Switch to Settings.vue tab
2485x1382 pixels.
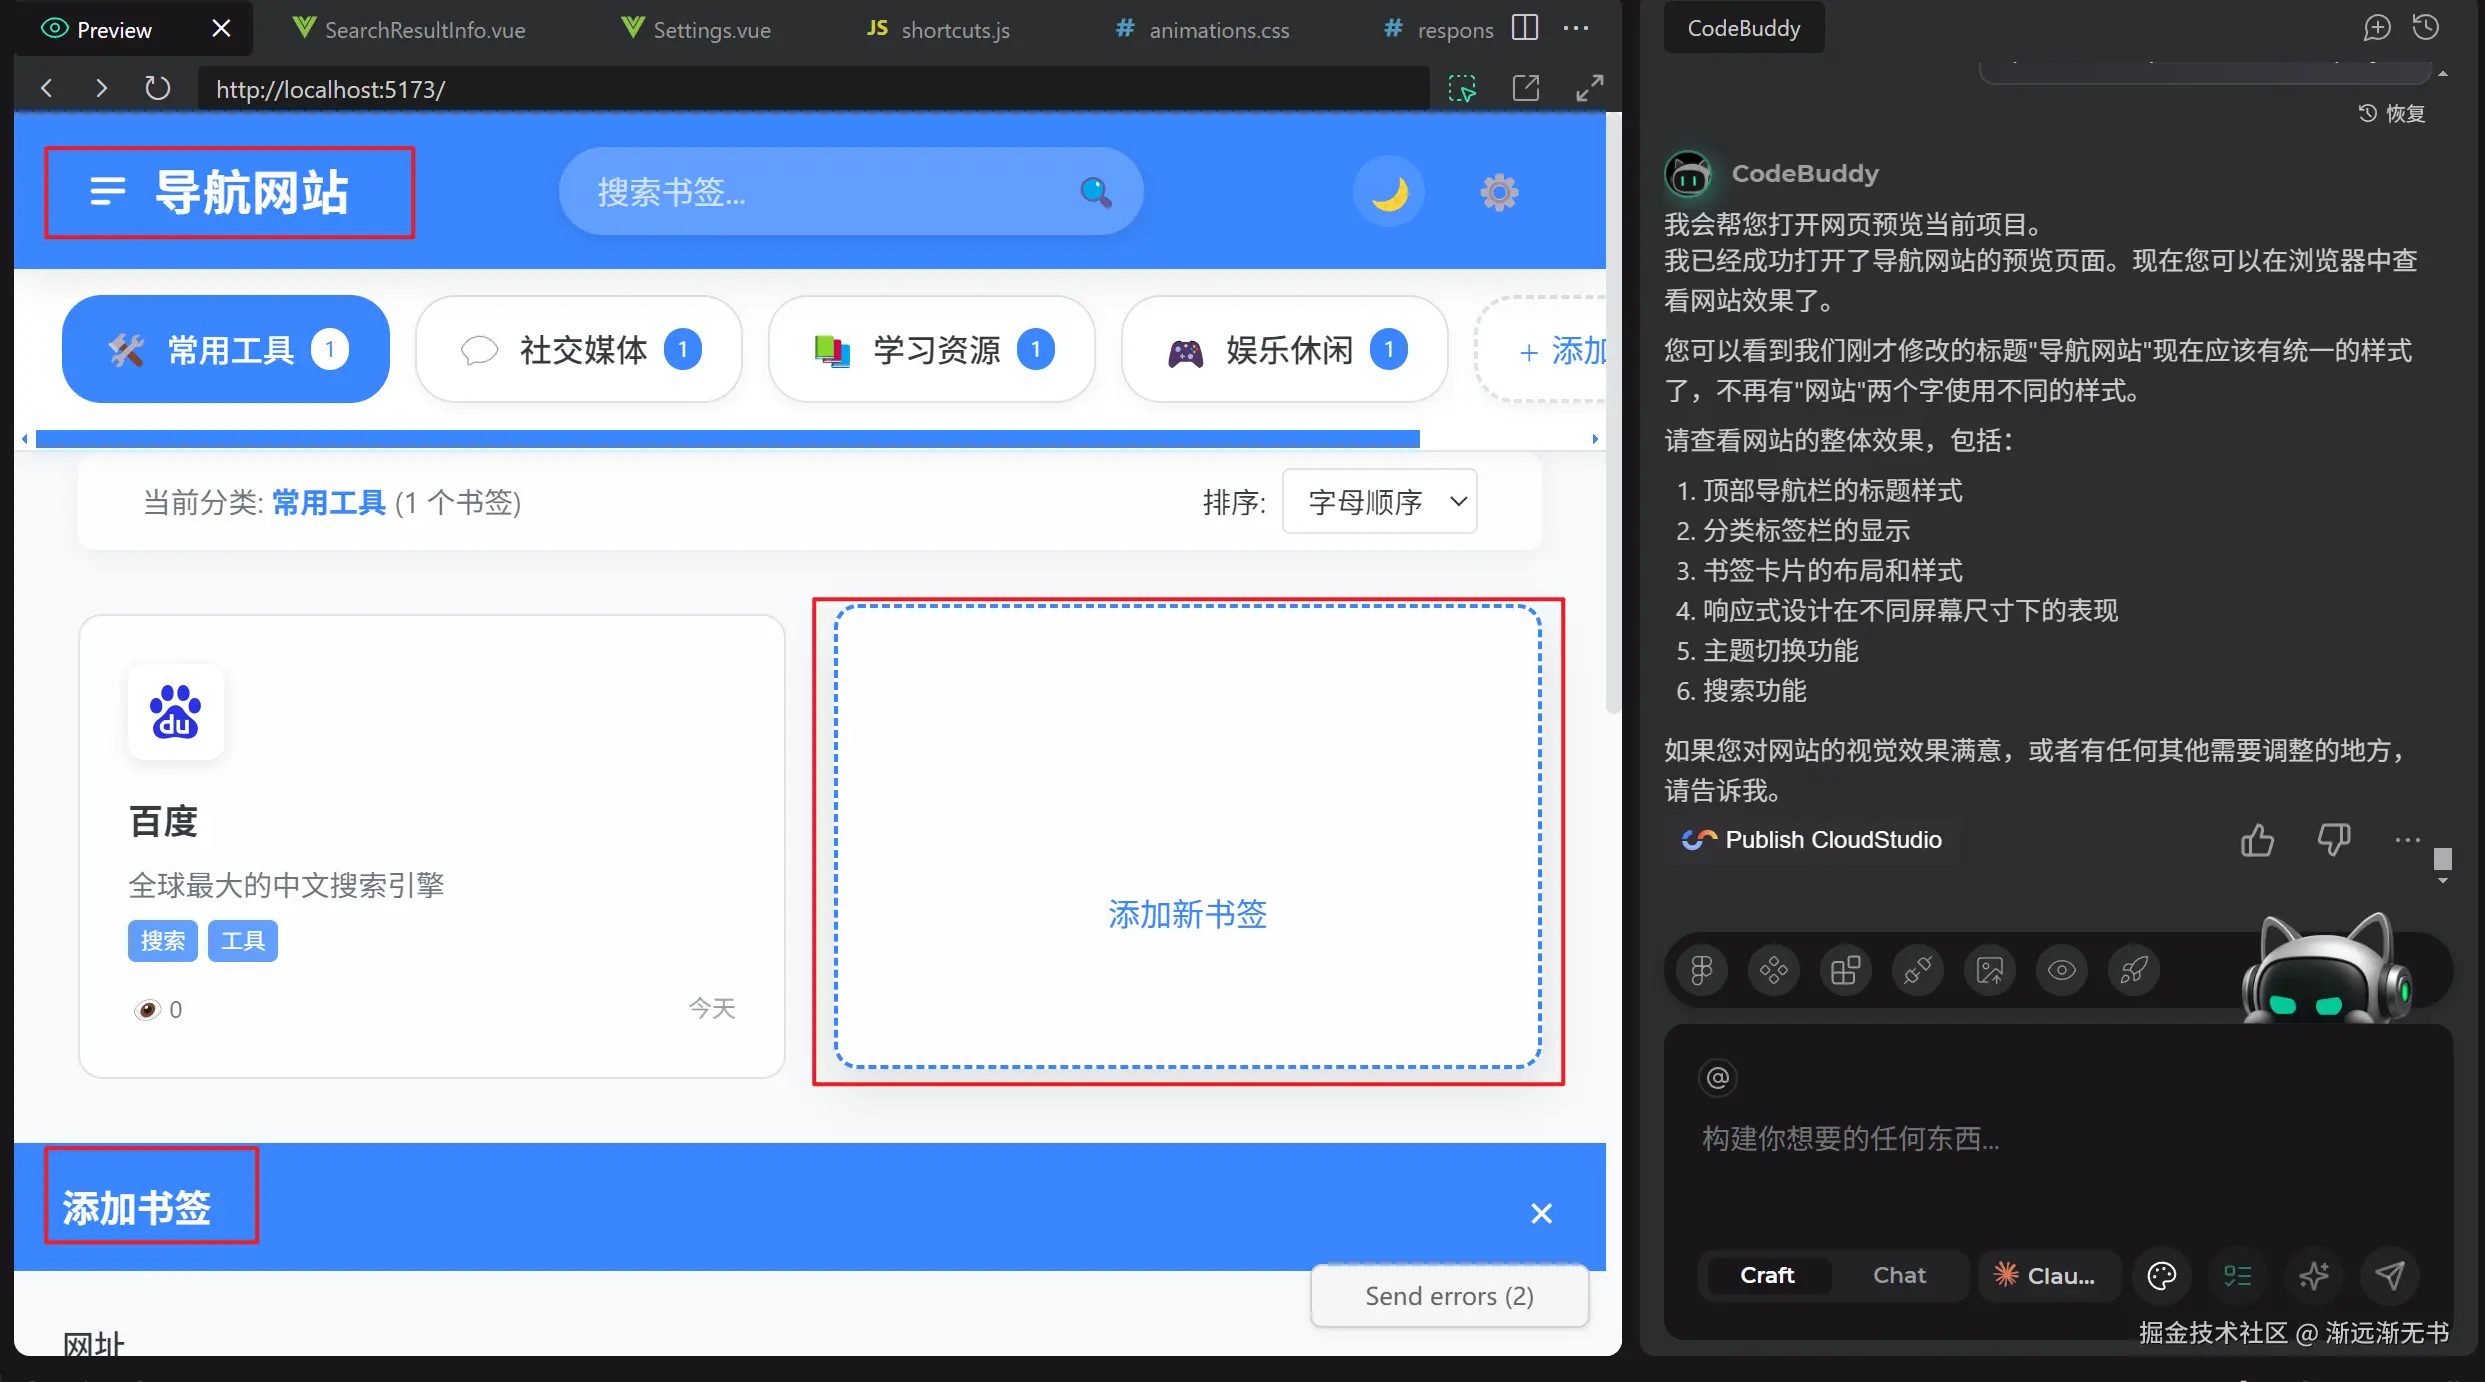coord(696,30)
